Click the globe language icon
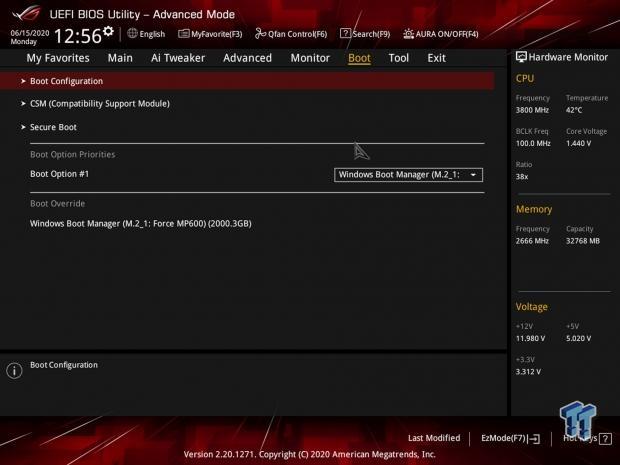The image size is (620, 465). pyautogui.click(x=132, y=34)
